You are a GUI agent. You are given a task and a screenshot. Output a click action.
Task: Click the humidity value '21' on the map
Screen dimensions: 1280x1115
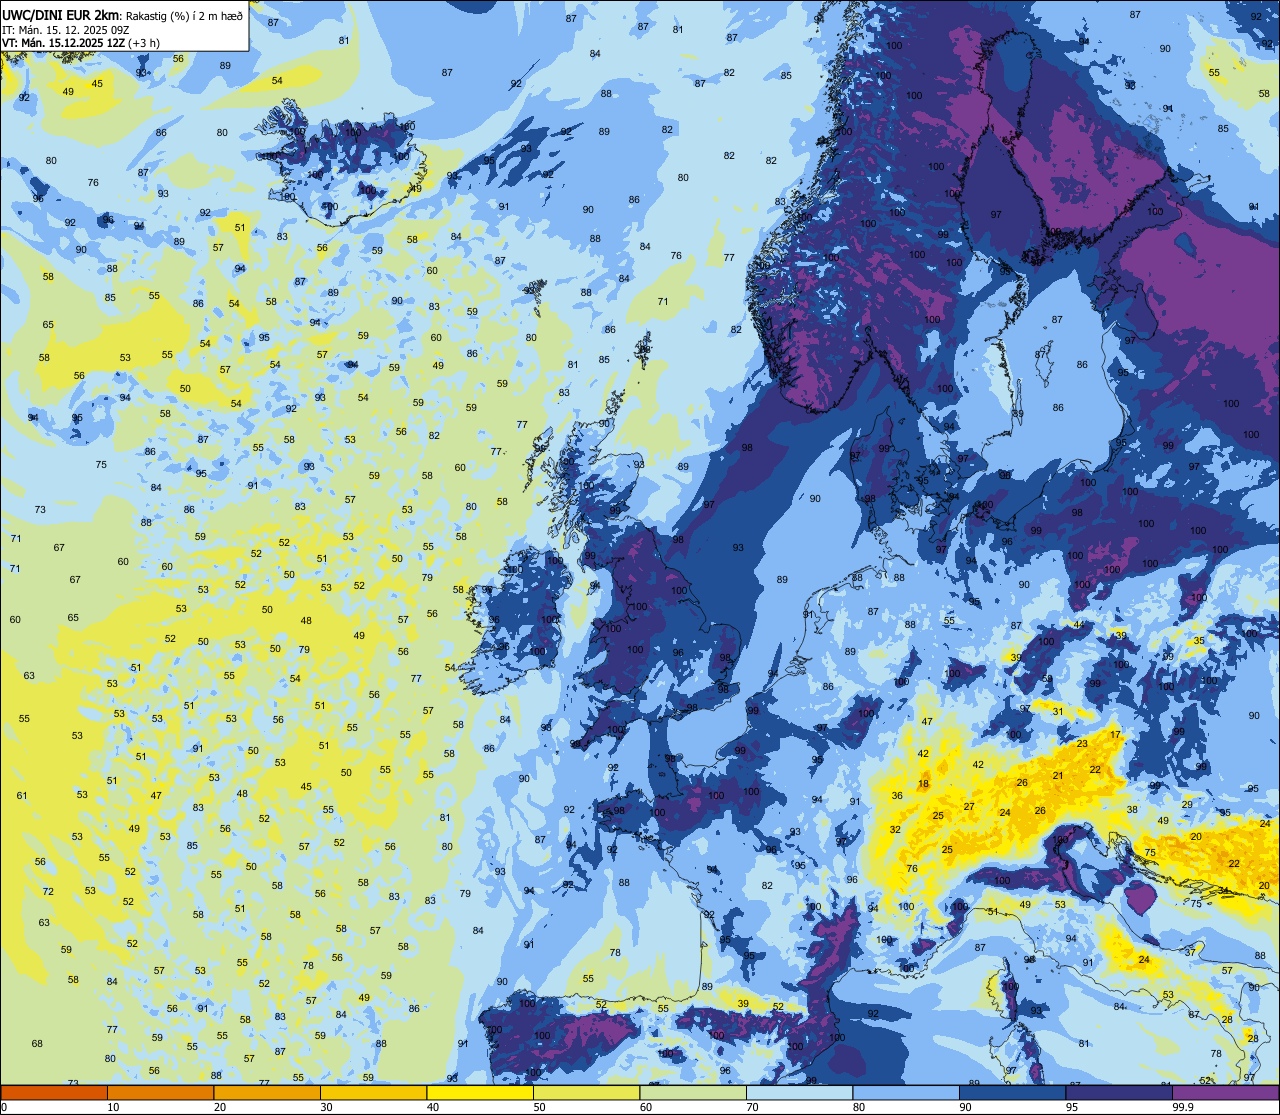point(1057,776)
